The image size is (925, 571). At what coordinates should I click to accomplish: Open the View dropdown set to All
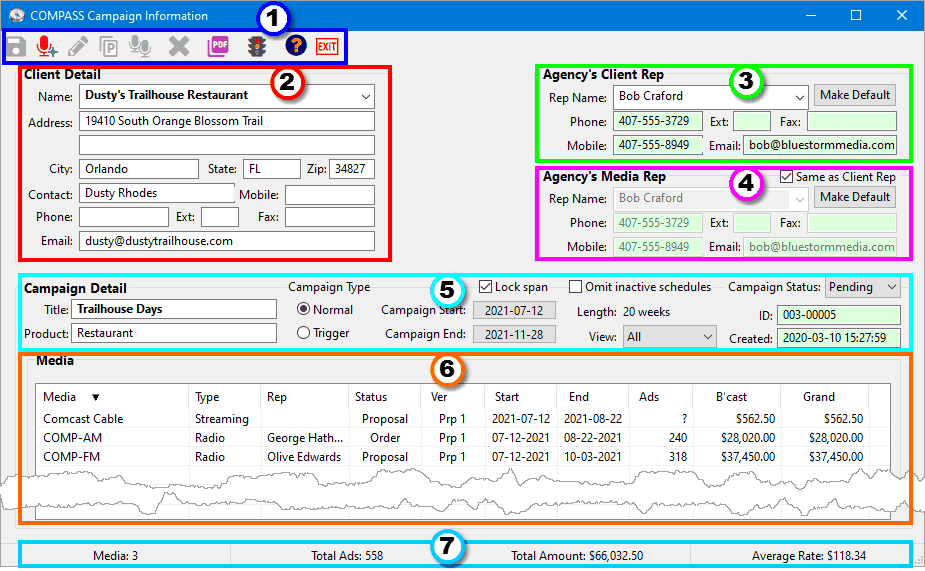[668, 338]
